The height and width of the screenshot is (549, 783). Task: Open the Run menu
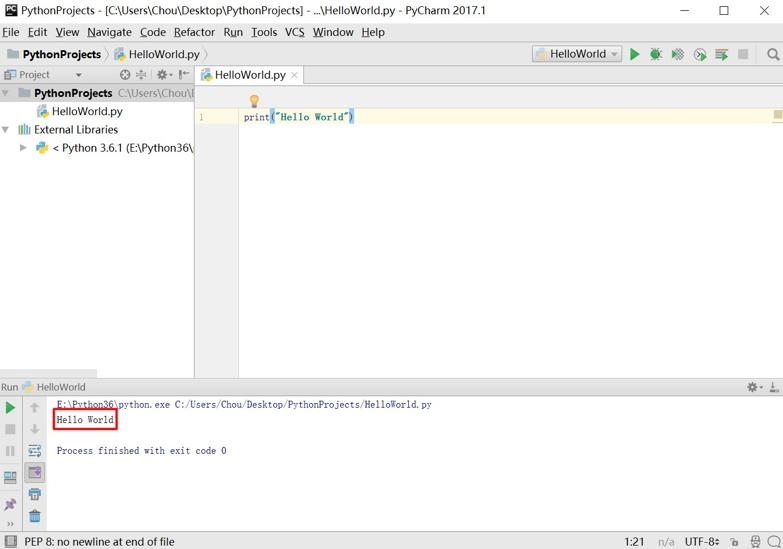[x=233, y=32]
